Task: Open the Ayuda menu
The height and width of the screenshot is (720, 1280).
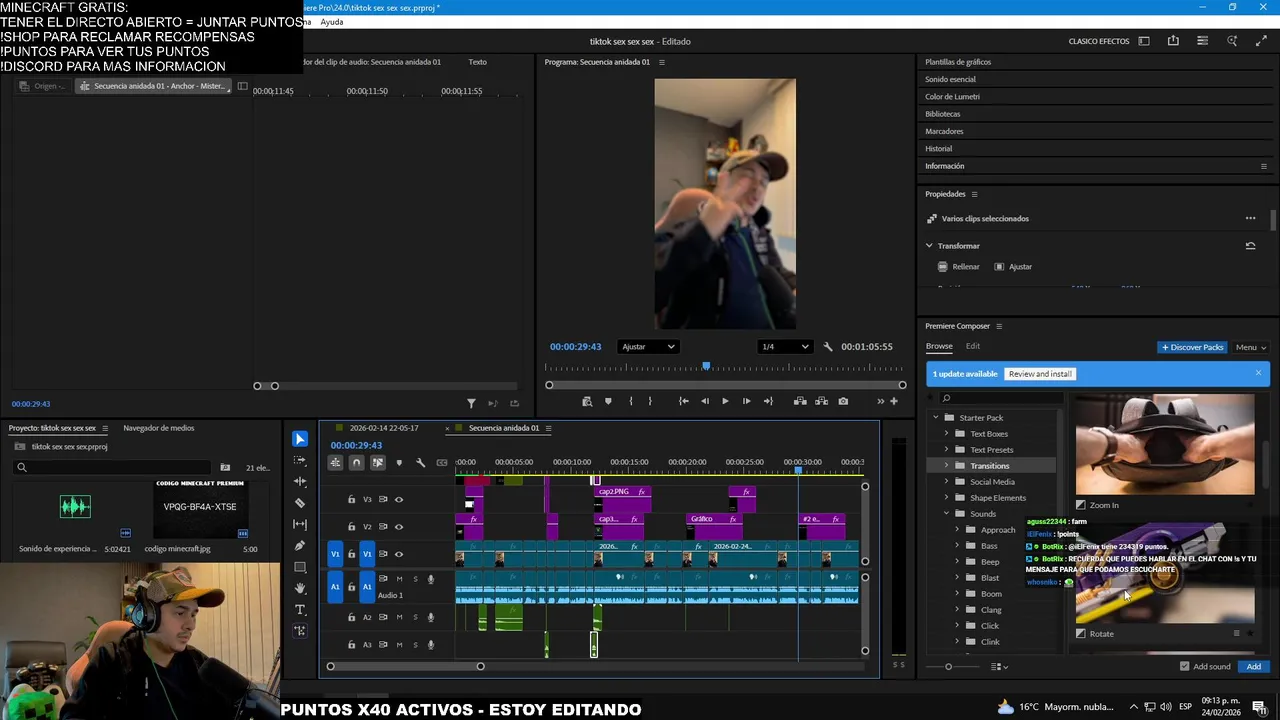Action: pyautogui.click(x=332, y=22)
